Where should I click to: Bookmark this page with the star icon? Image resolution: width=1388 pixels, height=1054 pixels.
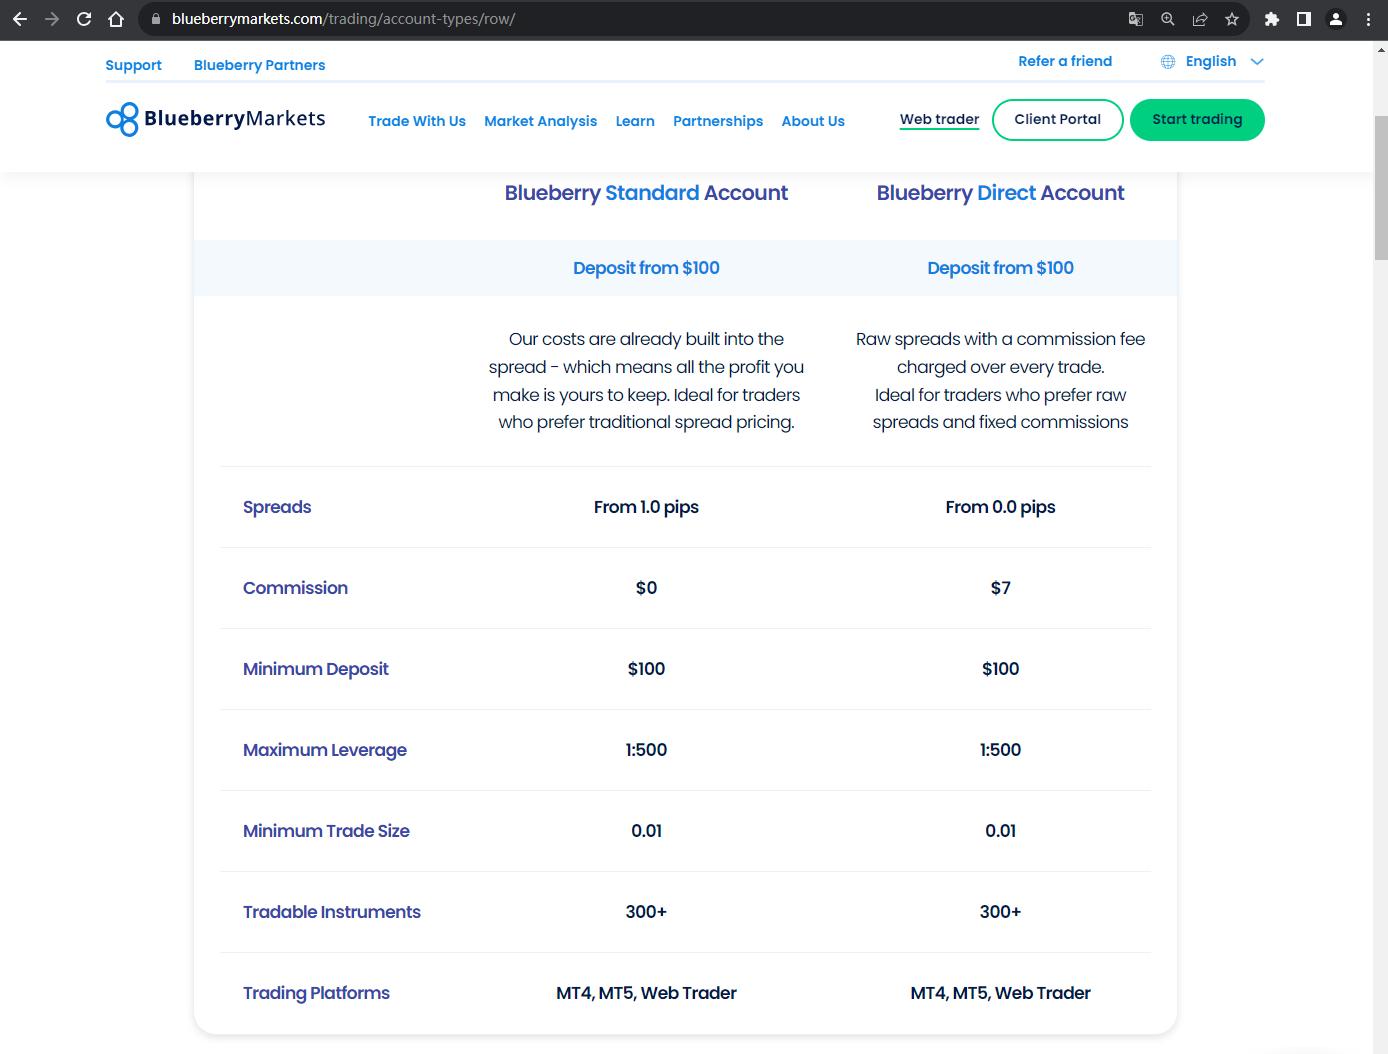pyautogui.click(x=1232, y=19)
